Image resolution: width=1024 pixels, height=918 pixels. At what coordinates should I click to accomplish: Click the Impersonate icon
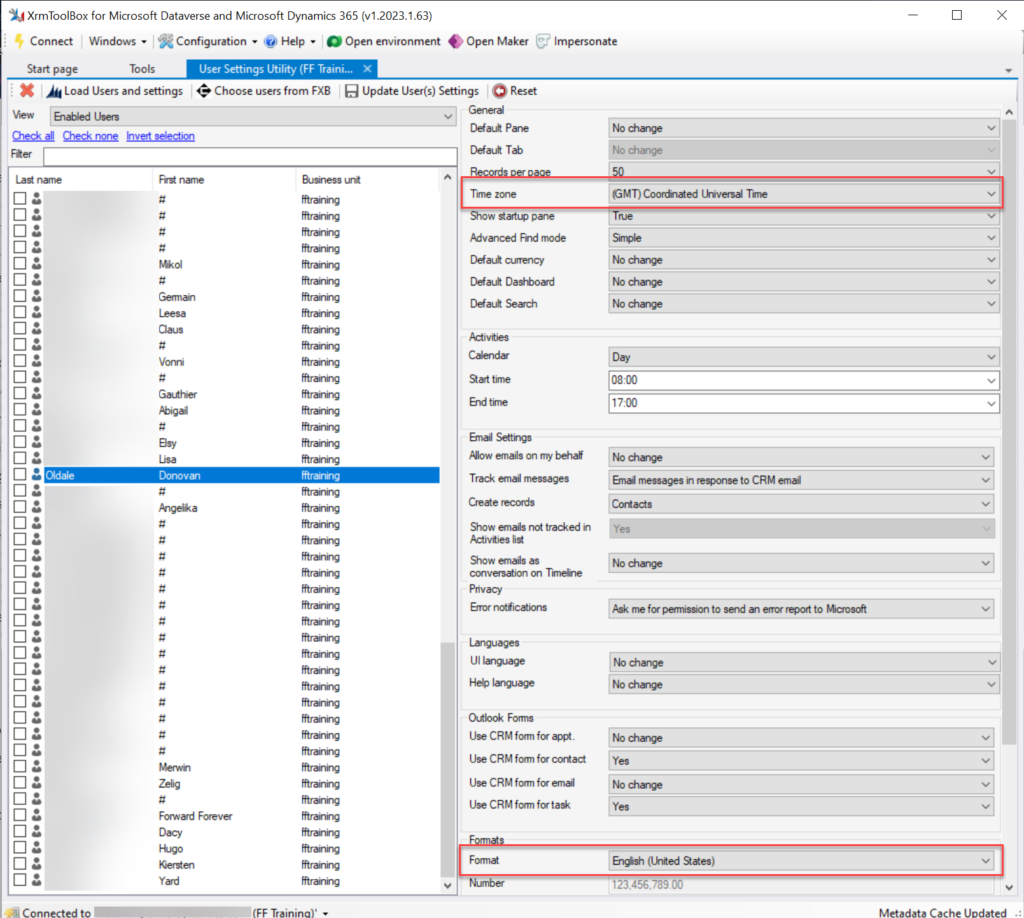[x=543, y=41]
